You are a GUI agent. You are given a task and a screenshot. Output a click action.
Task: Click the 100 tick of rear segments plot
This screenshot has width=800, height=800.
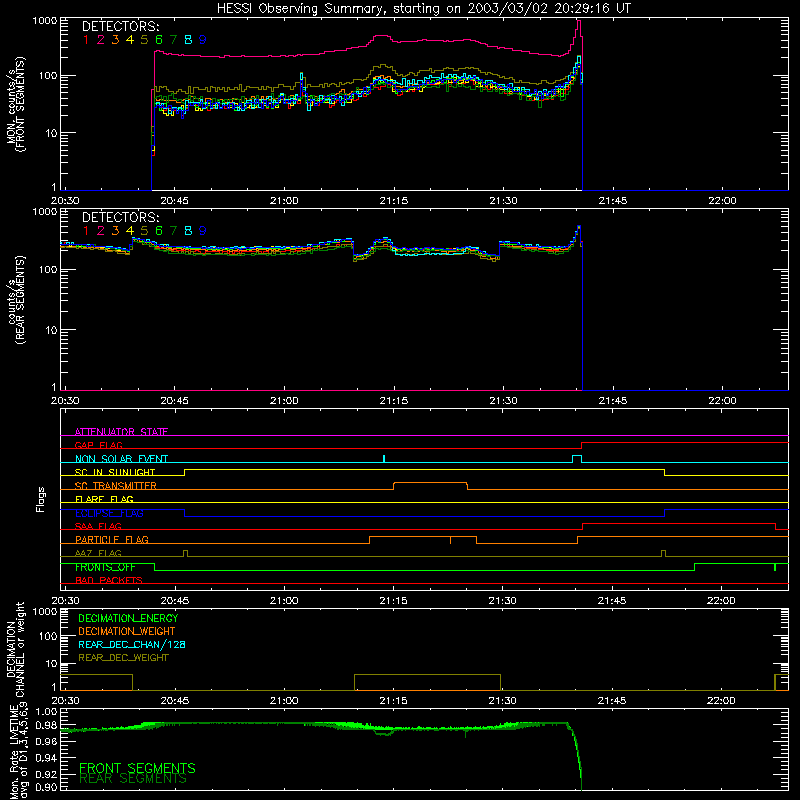point(48,269)
